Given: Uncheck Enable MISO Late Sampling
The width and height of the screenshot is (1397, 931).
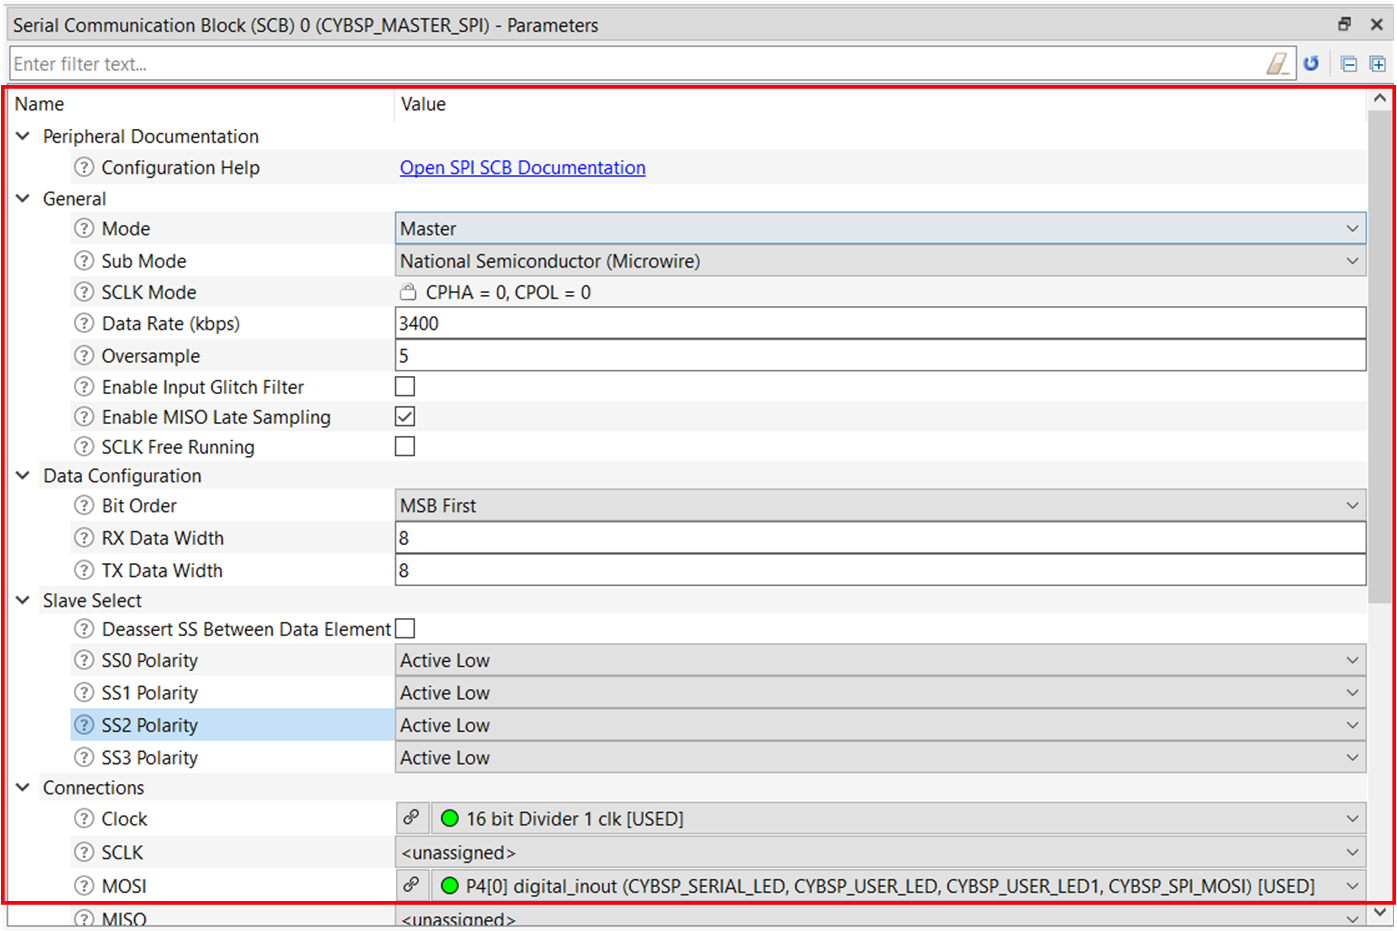Looking at the screenshot, I should 405,416.
